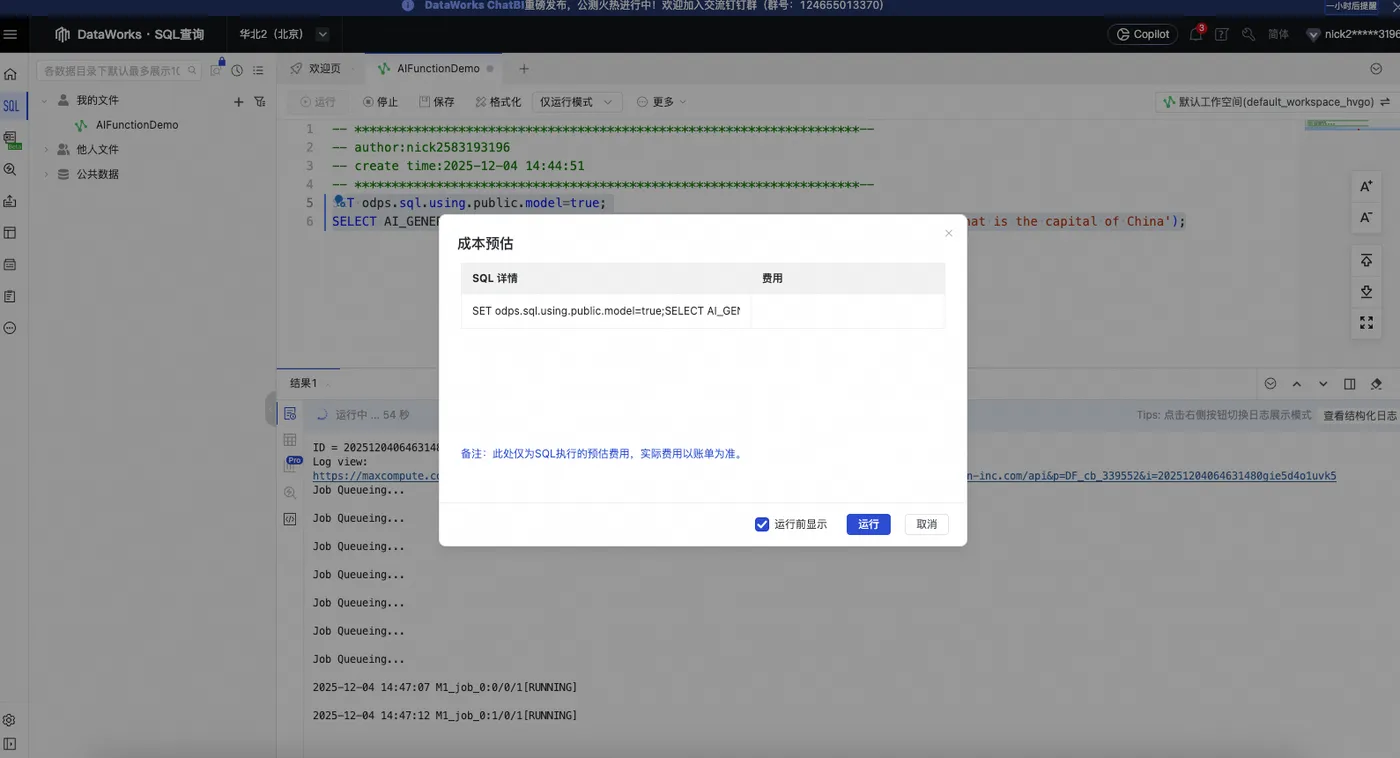Click the list view icon in file panel
The height and width of the screenshot is (758, 1400).
[258, 70]
